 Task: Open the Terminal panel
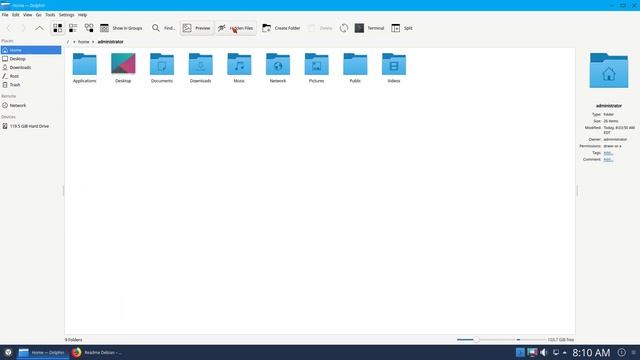tap(369, 28)
